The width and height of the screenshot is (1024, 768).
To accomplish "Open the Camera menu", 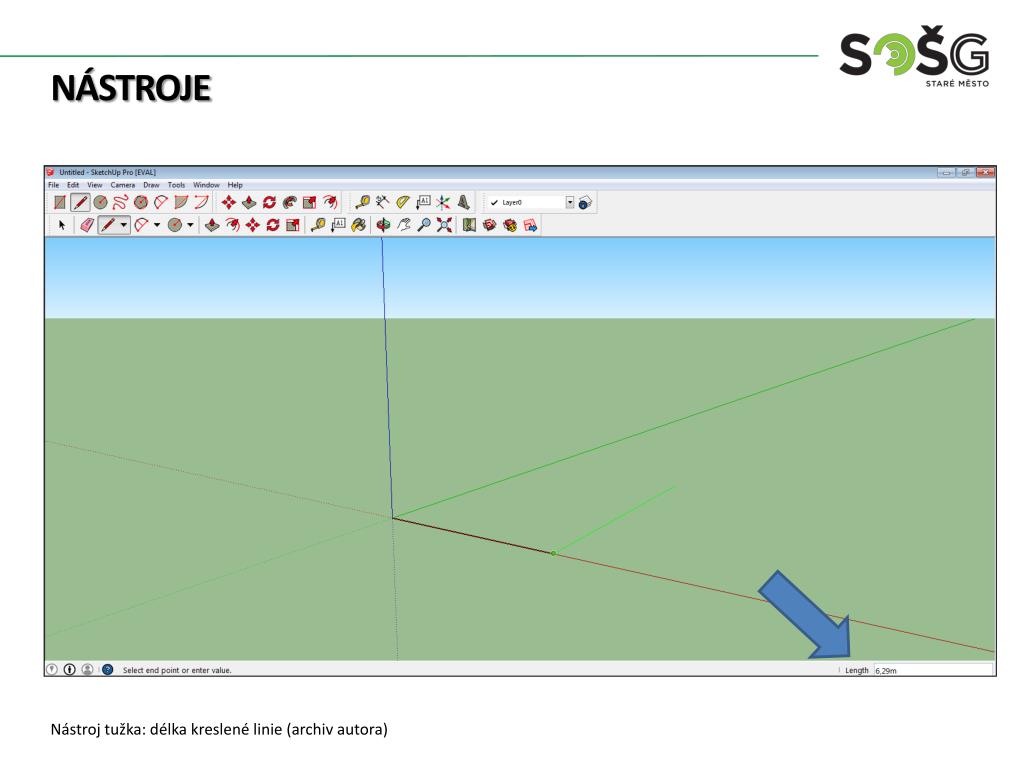I will (123, 185).
